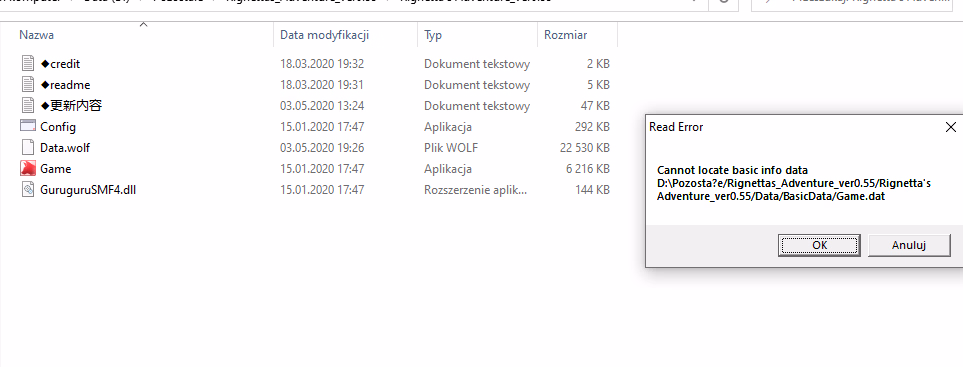Image resolution: width=963 pixels, height=367 pixels.
Task: Select the Game file name
Action: (x=55, y=169)
